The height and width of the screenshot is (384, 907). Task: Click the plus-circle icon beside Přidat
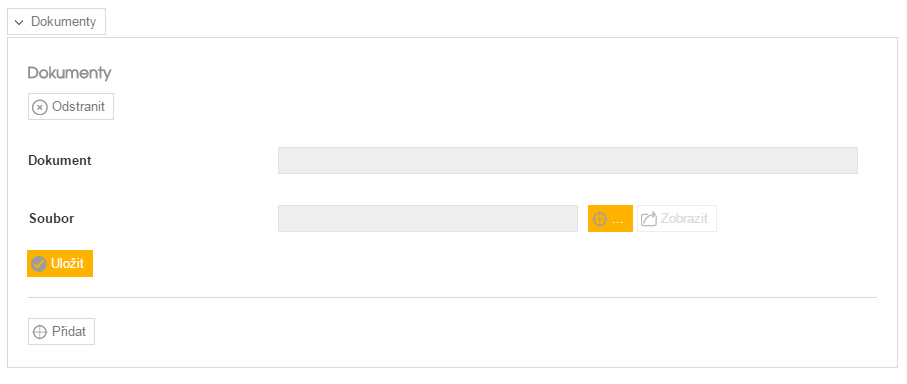pyautogui.click(x=39, y=332)
